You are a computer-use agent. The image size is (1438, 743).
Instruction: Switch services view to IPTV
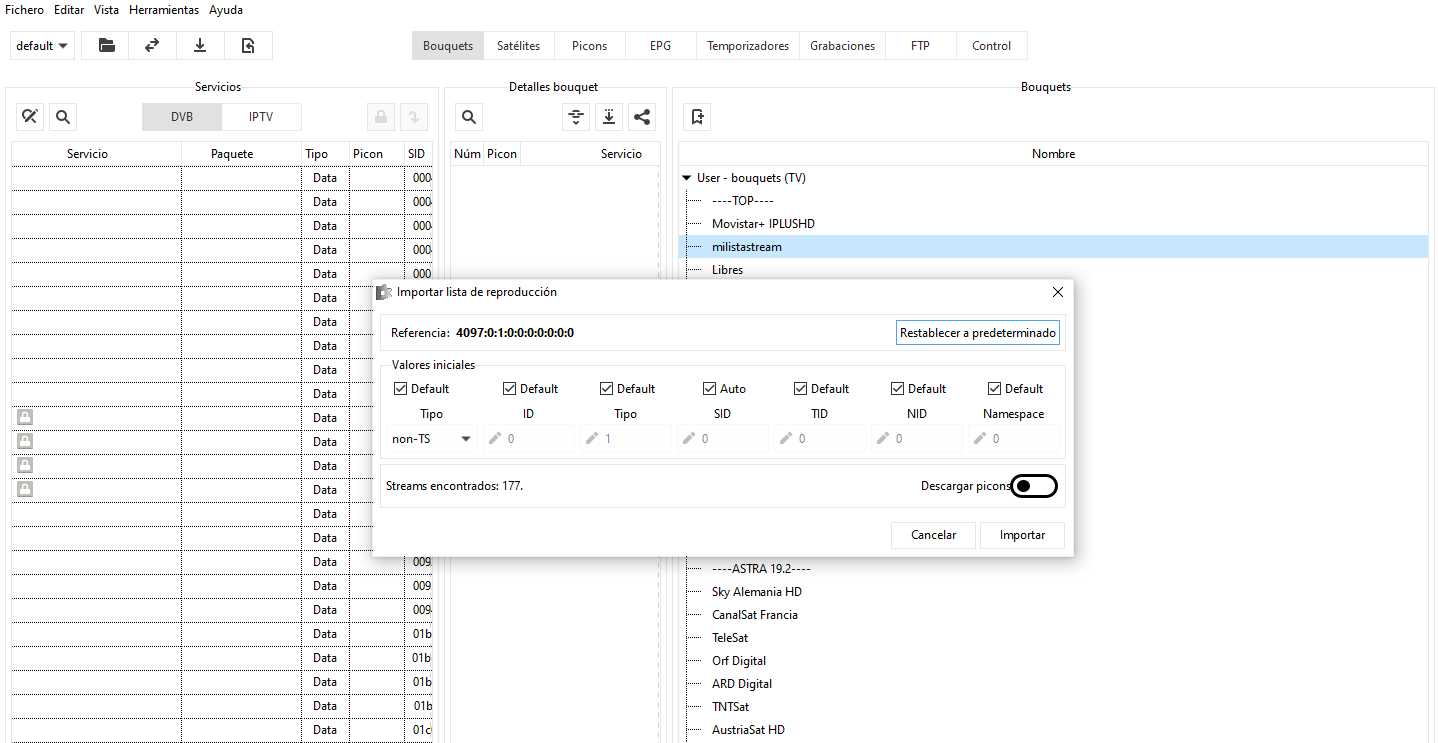pyautogui.click(x=261, y=117)
